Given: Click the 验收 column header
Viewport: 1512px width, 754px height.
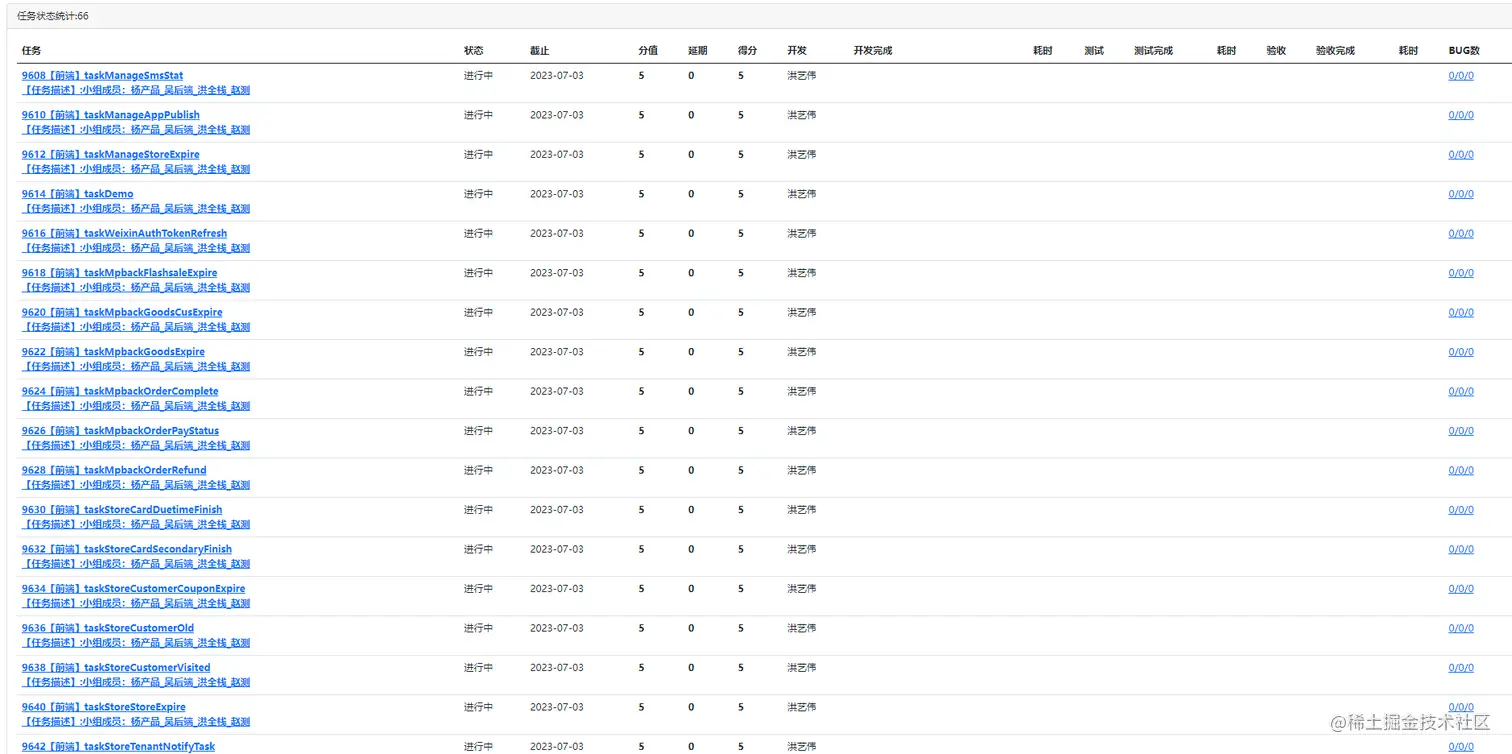Looking at the screenshot, I should coord(1276,51).
